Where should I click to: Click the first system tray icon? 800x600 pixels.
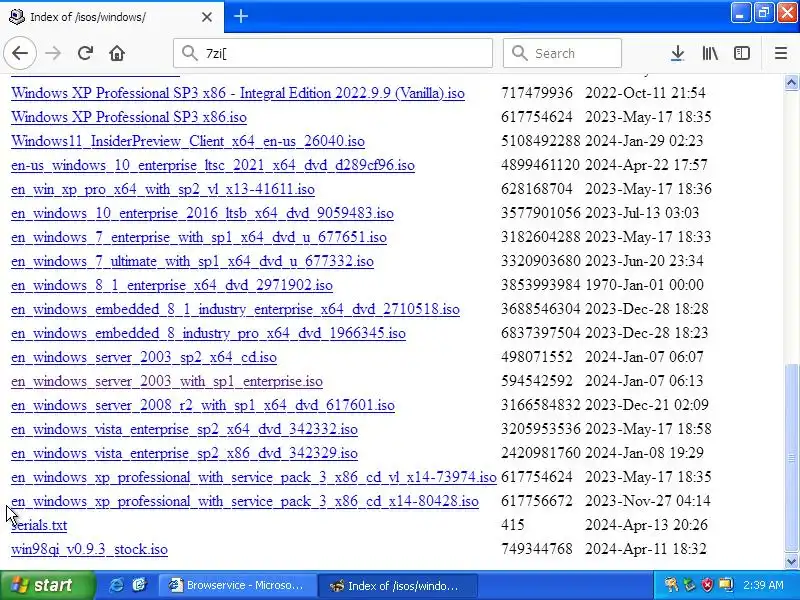(x=671, y=585)
